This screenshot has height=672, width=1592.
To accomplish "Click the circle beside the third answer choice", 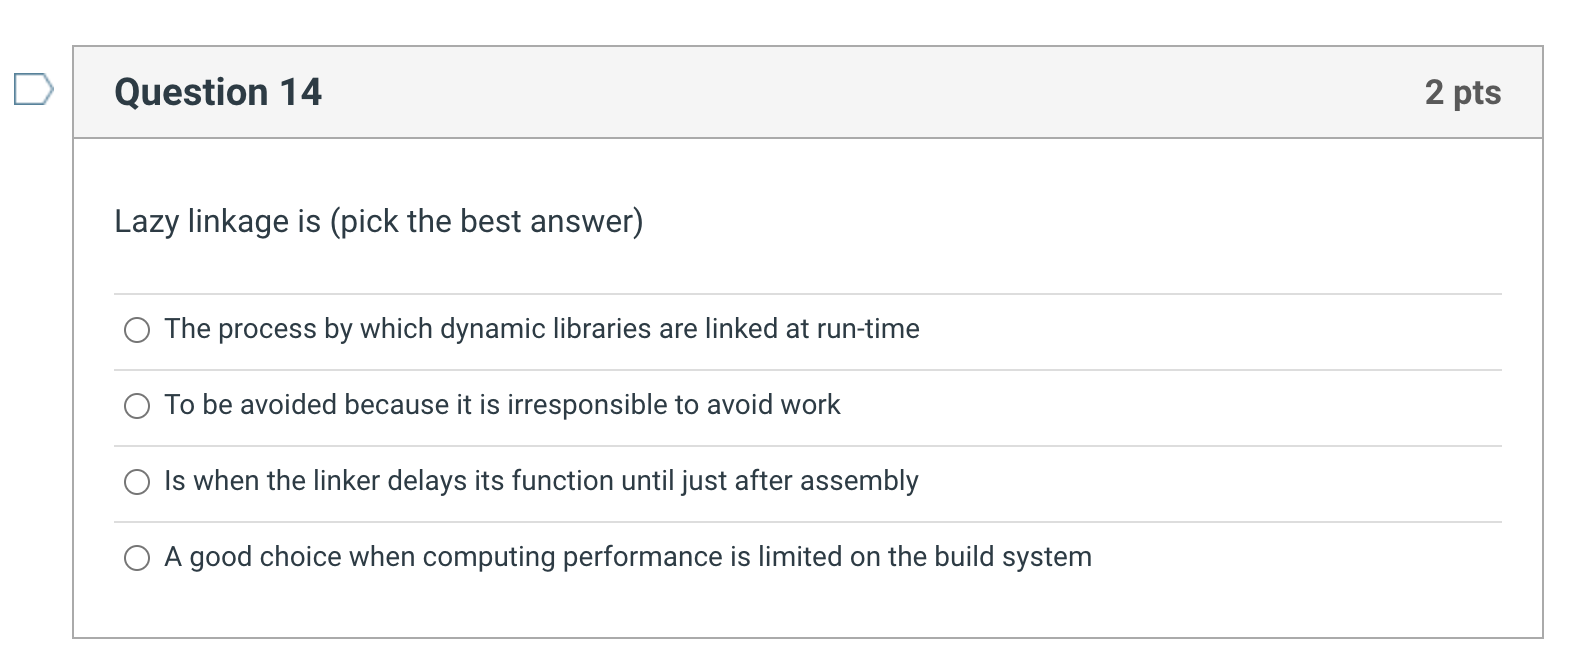I will click(x=137, y=481).
